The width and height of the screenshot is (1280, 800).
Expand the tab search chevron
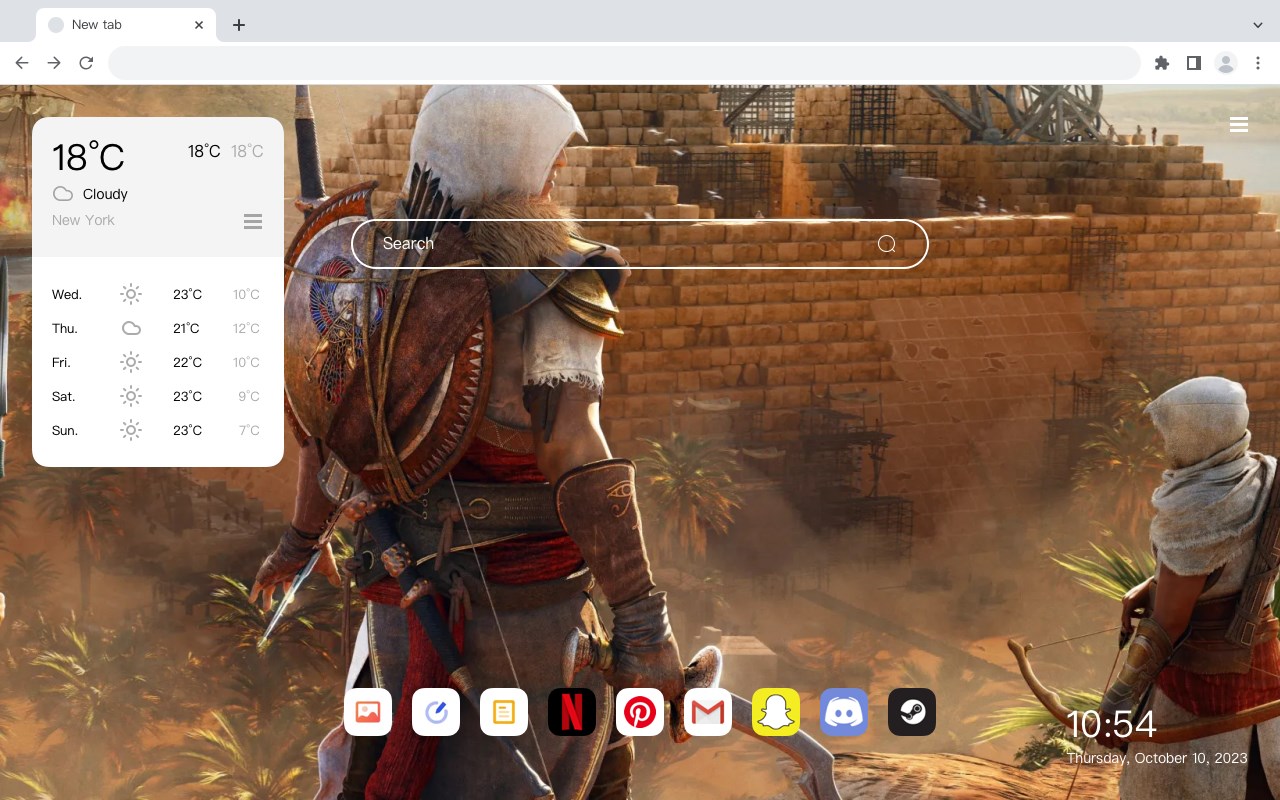tap(1258, 25)
